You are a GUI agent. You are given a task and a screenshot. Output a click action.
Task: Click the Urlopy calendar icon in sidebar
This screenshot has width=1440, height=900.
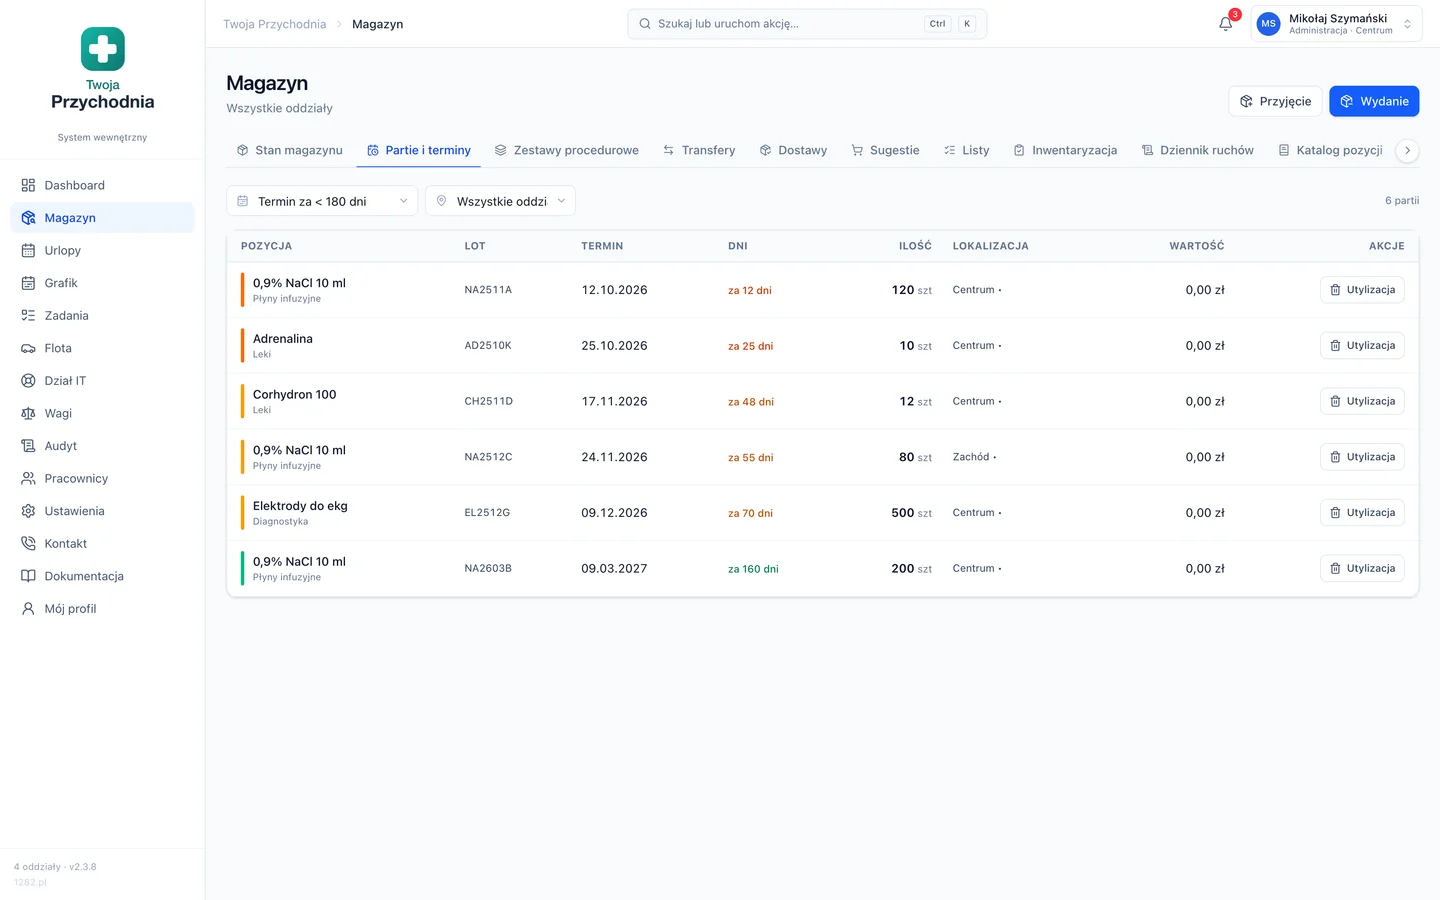point(28,250)
